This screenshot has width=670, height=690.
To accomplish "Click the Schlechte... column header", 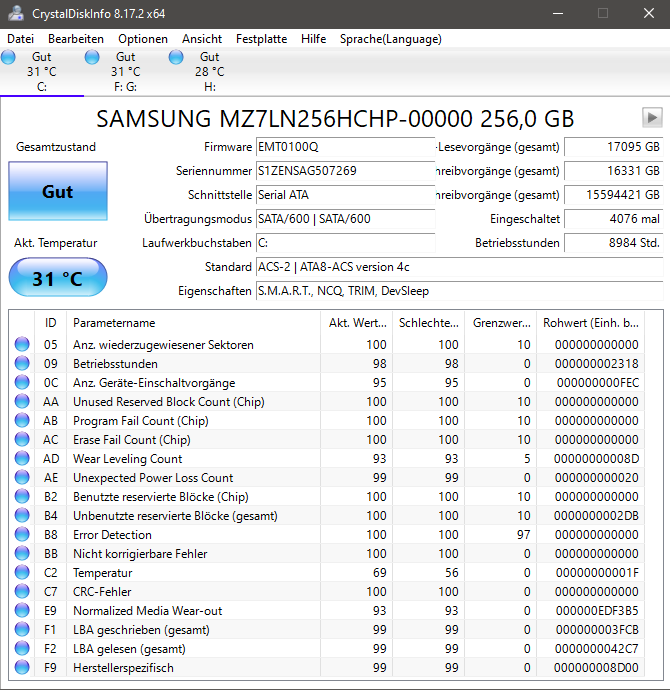I will point(429,323).
